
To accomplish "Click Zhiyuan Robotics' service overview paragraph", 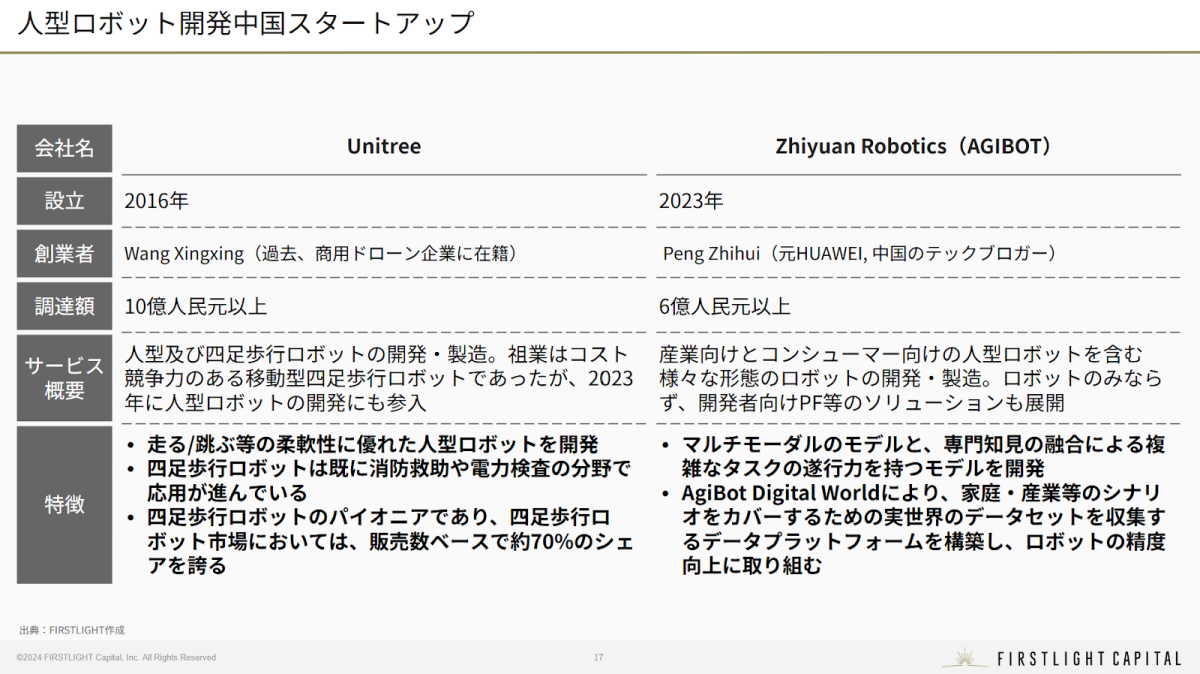I will 911,379.
